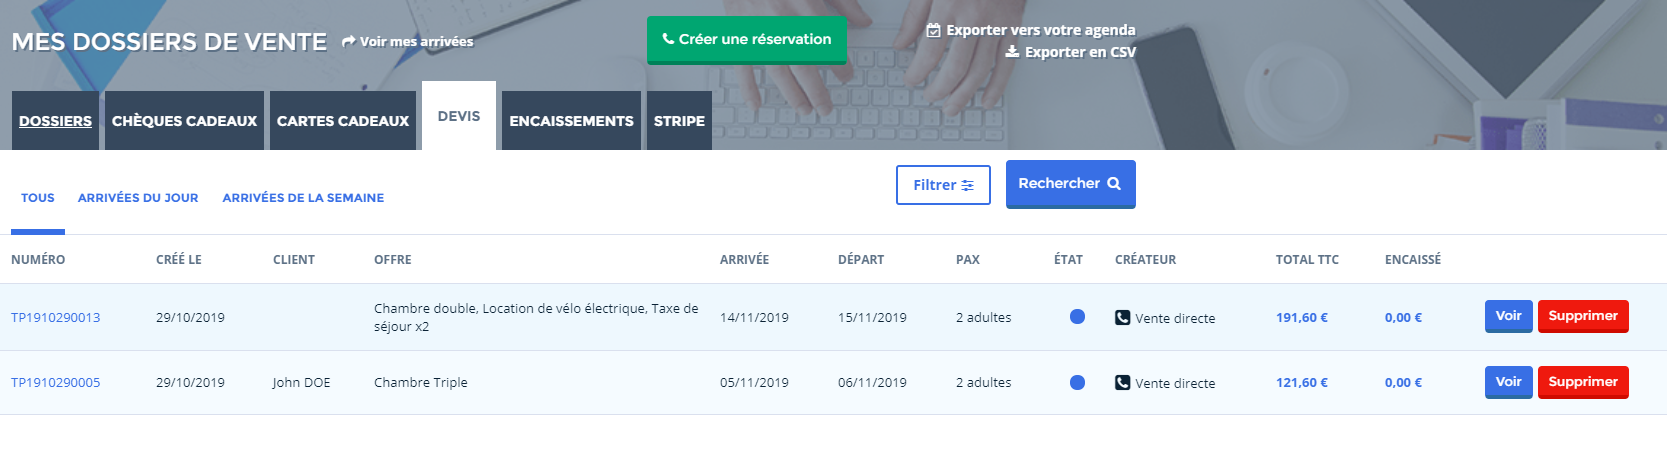Switch to the Chèques Cadeaux tab

(x=184, y=121)
